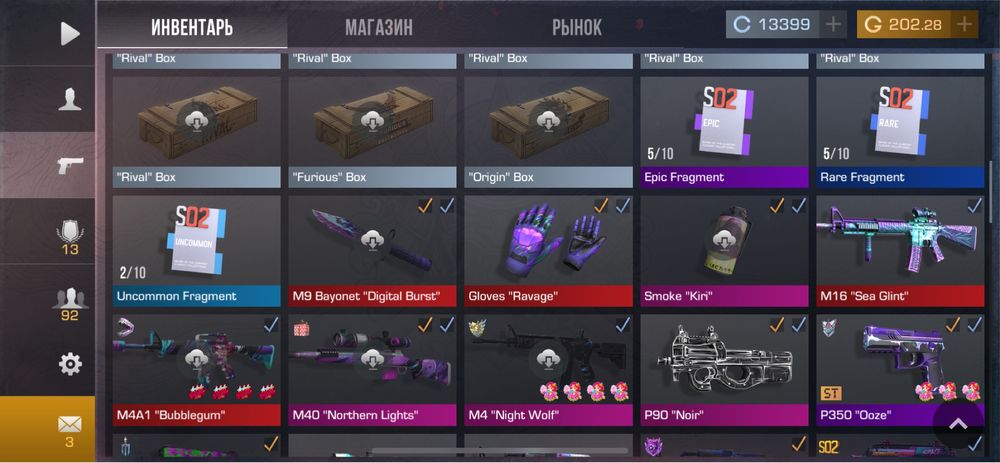This screenshot has height=463, width=1000.
Task: Toggle orange checkmark on P90 "Noir"
Action: click(x=777, y=325)
